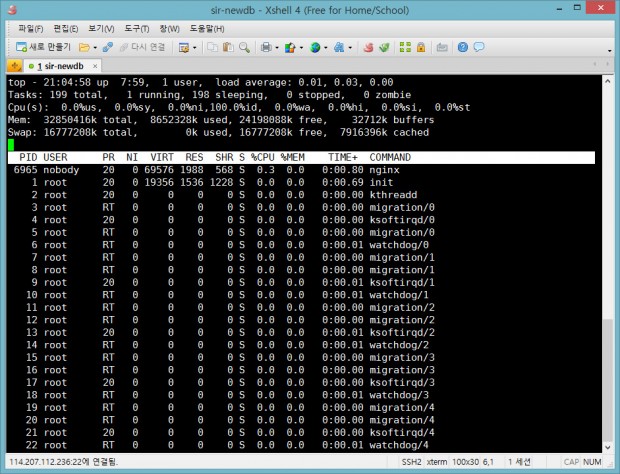
Task: Click the globe encoding icon
Action: coord(314,47)
